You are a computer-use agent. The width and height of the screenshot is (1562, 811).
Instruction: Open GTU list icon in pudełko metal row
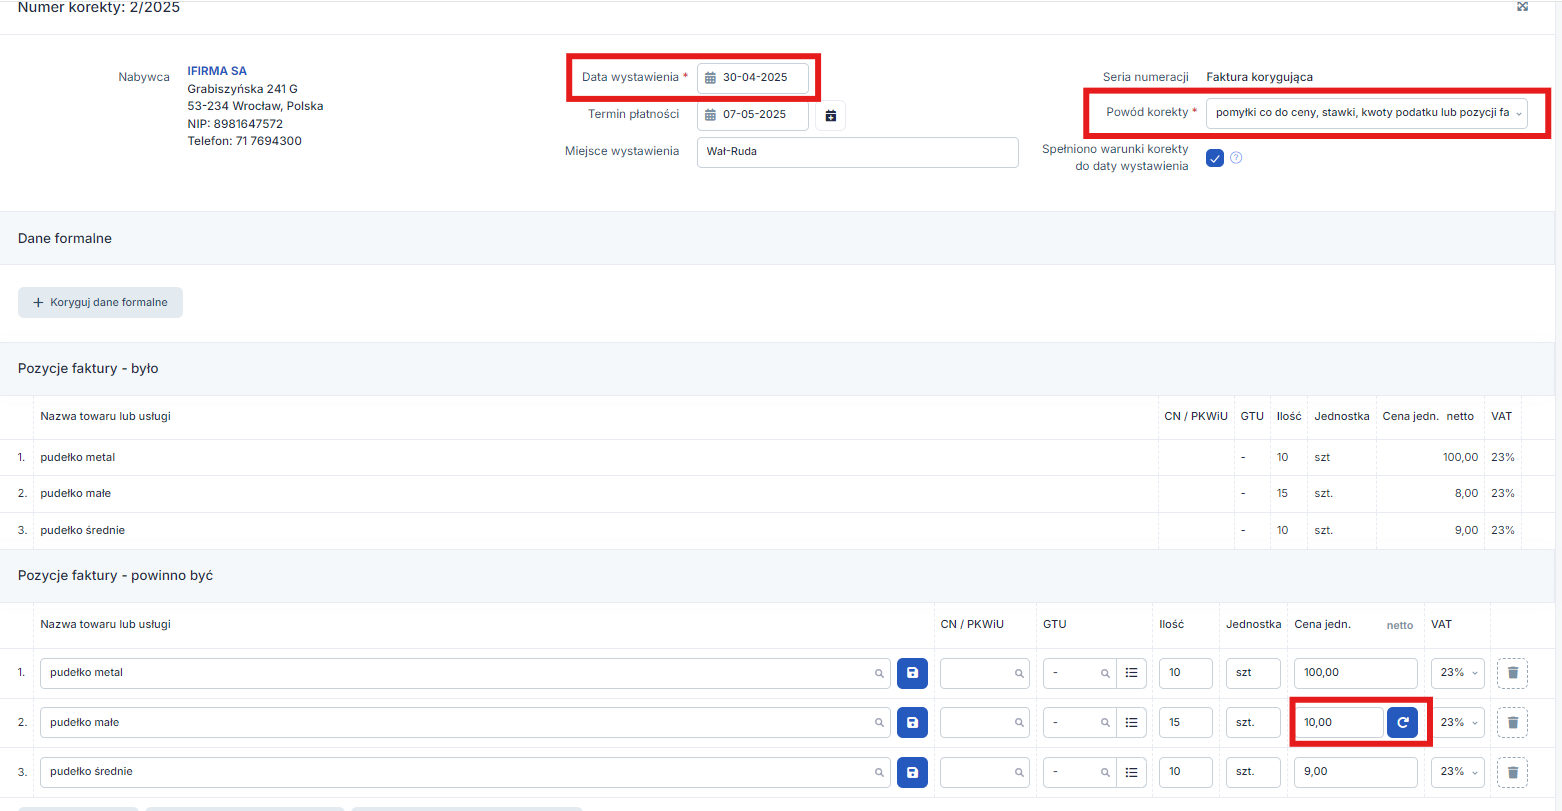[1131, 673]
